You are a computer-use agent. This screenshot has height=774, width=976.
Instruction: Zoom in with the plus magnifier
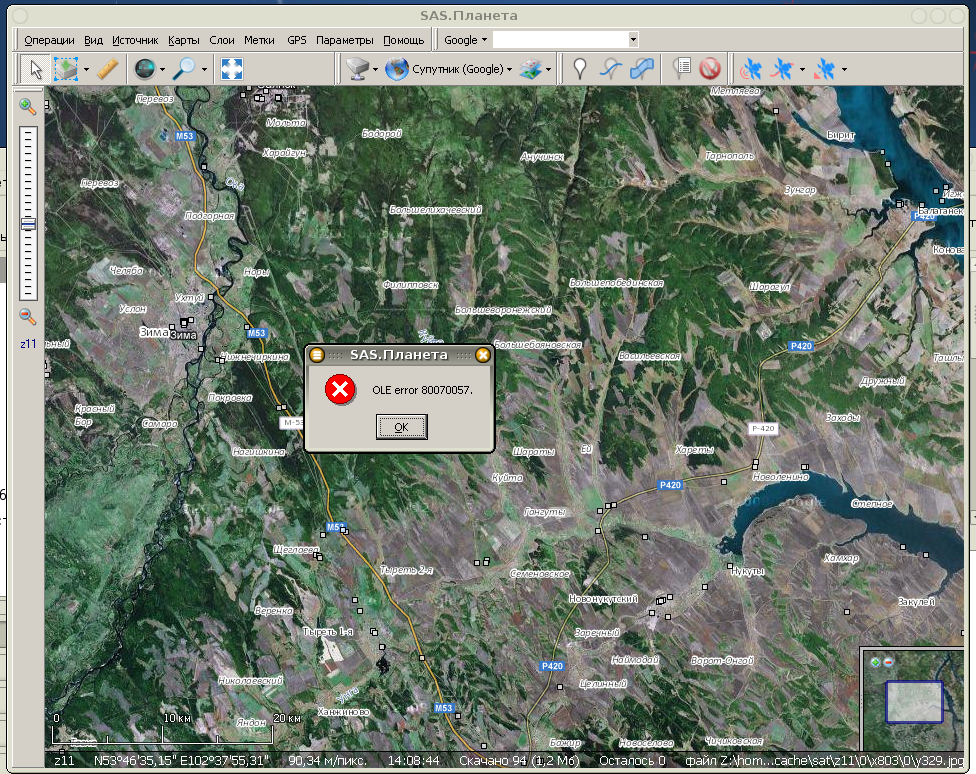(x=28, y=107)
